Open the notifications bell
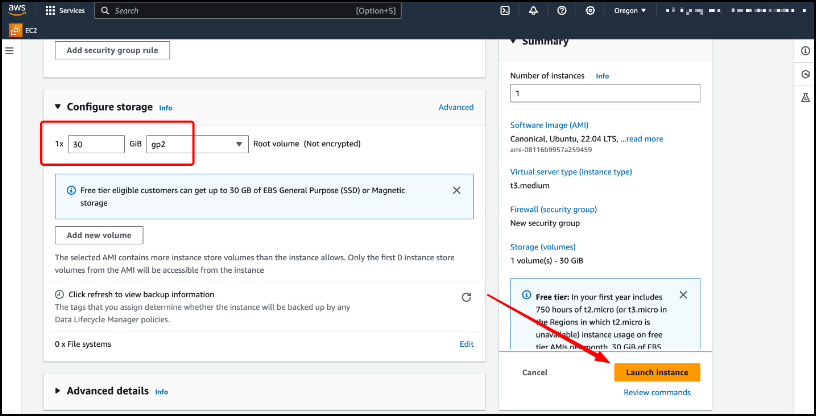Viewport: 816px width, 416px height. 533,10
